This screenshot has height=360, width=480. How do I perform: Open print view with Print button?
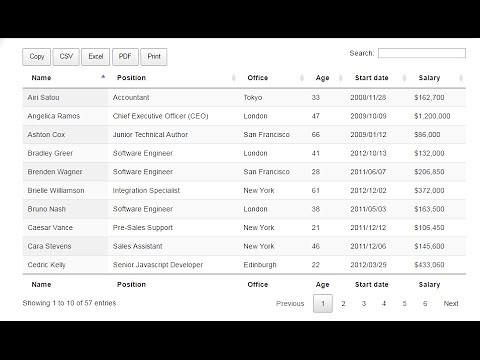(x=154, y=57)
